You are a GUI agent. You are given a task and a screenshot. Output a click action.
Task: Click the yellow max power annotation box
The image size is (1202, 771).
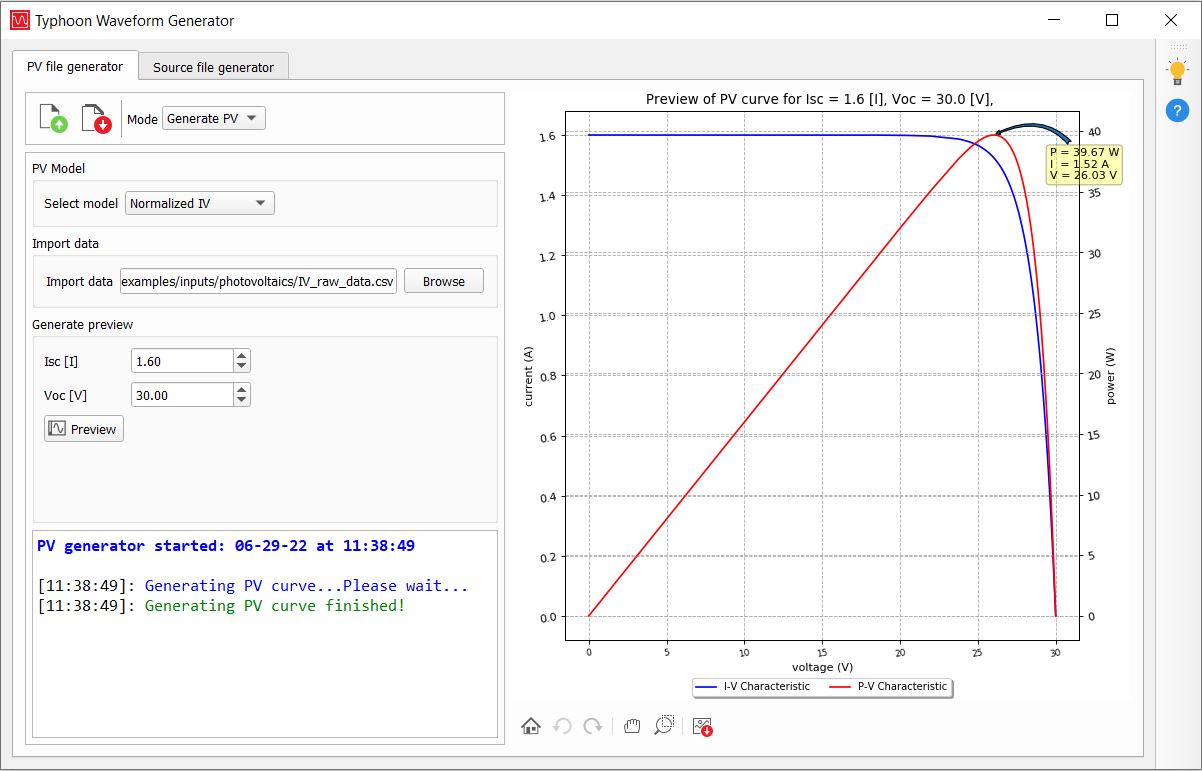1084,164
